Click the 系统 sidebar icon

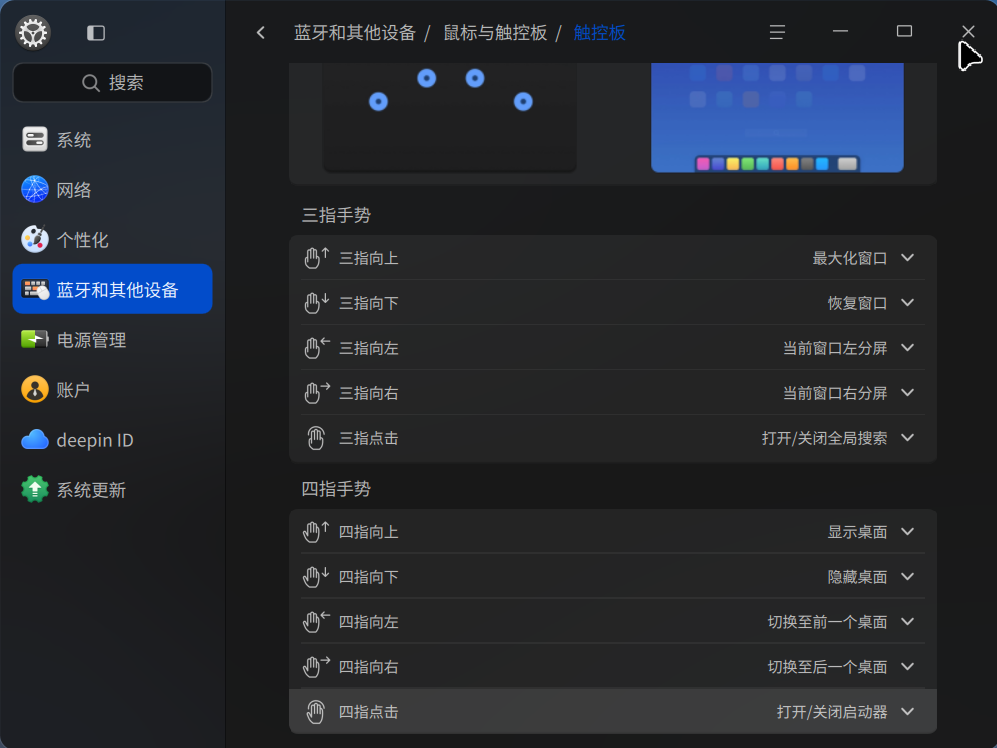click(x=35, y=139)
